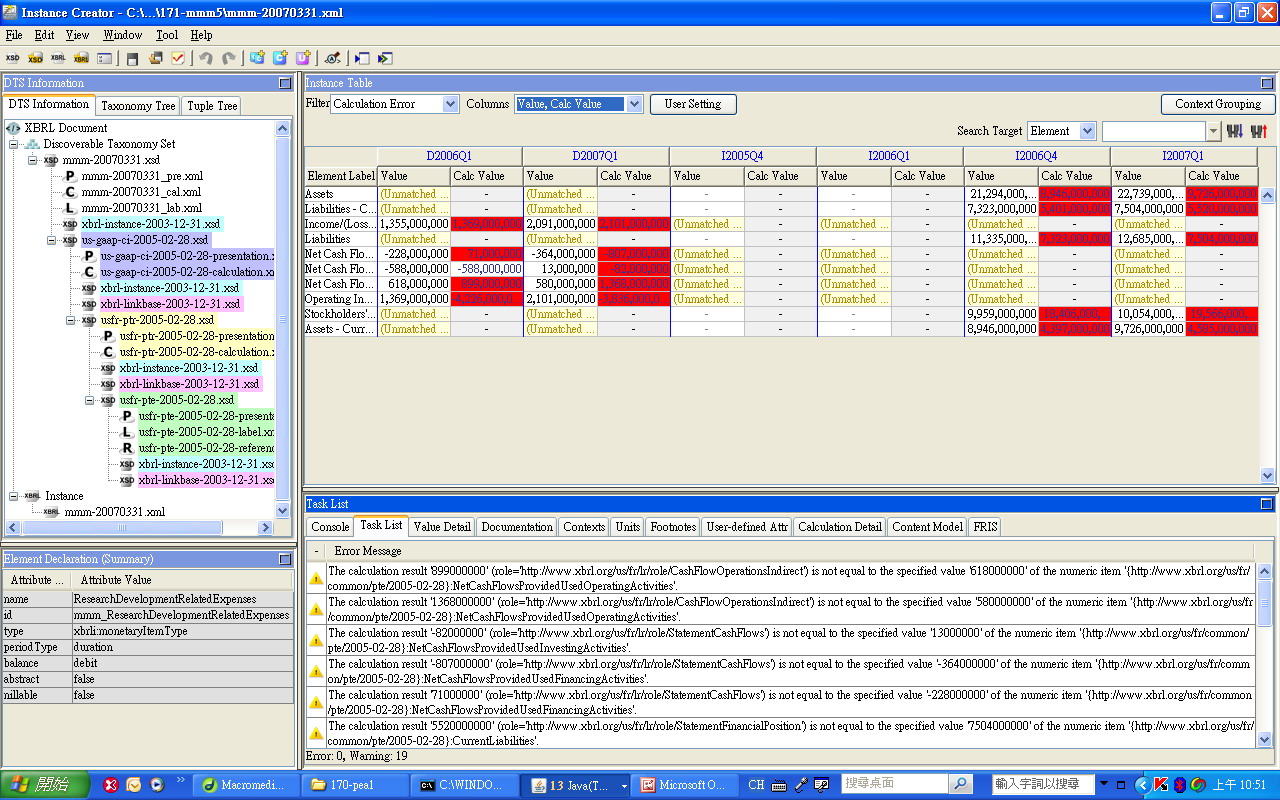Screen dimensions: 1280x800
Task: Collapse the Instance tree node
Action: click(x=15, y=496)
